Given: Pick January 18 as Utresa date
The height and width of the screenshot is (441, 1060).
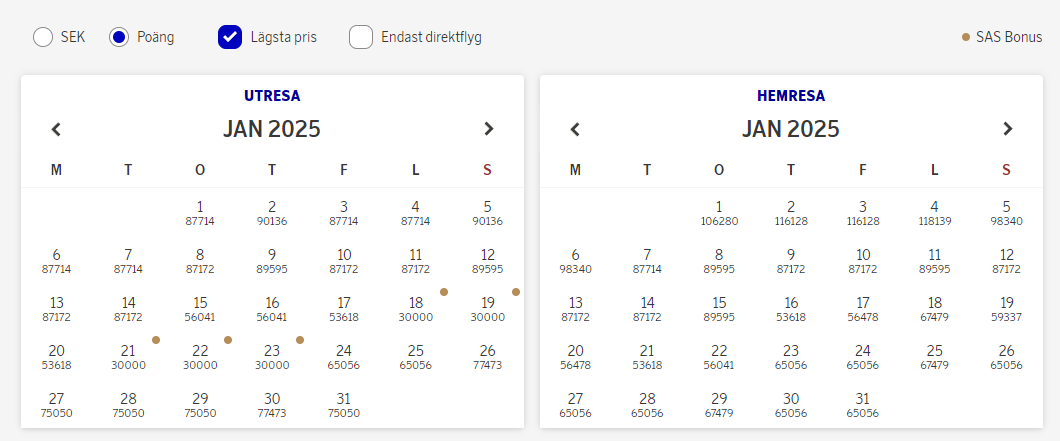Looking at the screenshot, I should point(416,308).
